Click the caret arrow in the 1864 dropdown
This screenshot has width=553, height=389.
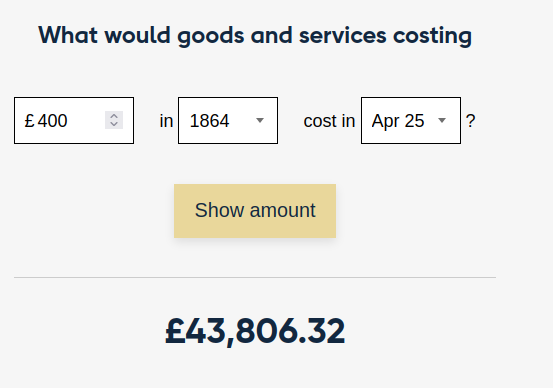[260, 121]
